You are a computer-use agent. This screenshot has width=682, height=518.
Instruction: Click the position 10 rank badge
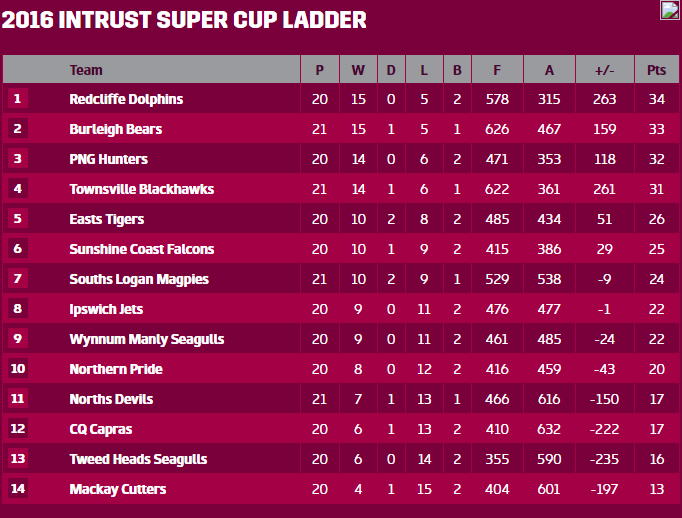17,369
